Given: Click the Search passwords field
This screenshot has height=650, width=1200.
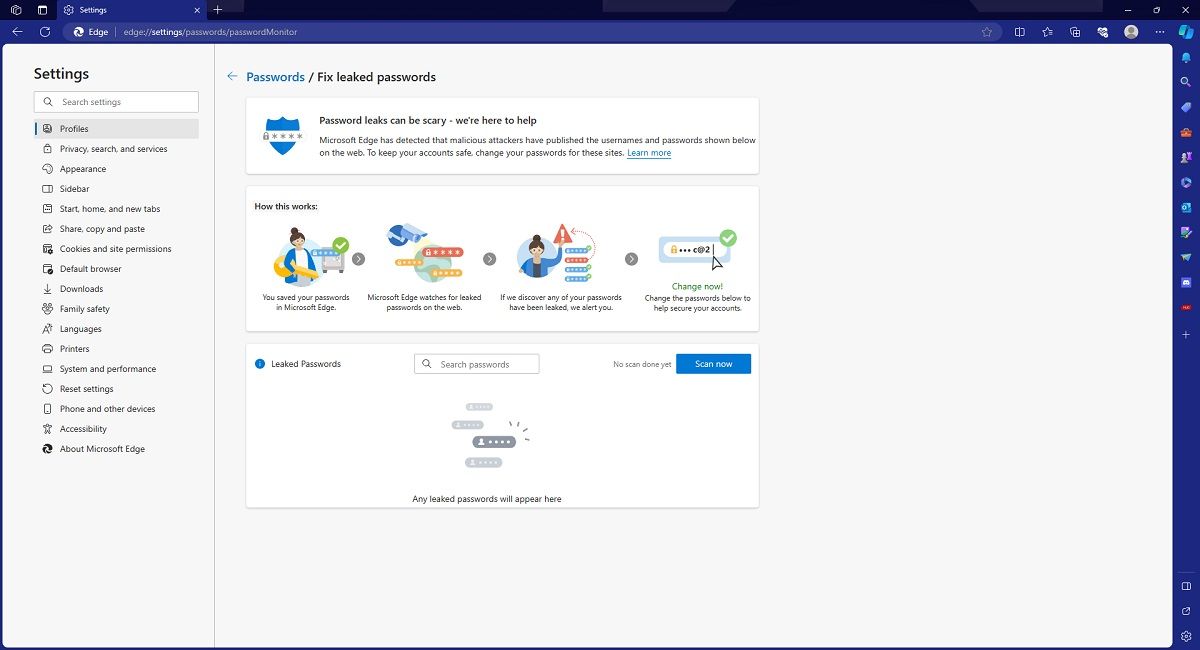Looking at the screenshot, I should tap(477, 363).
